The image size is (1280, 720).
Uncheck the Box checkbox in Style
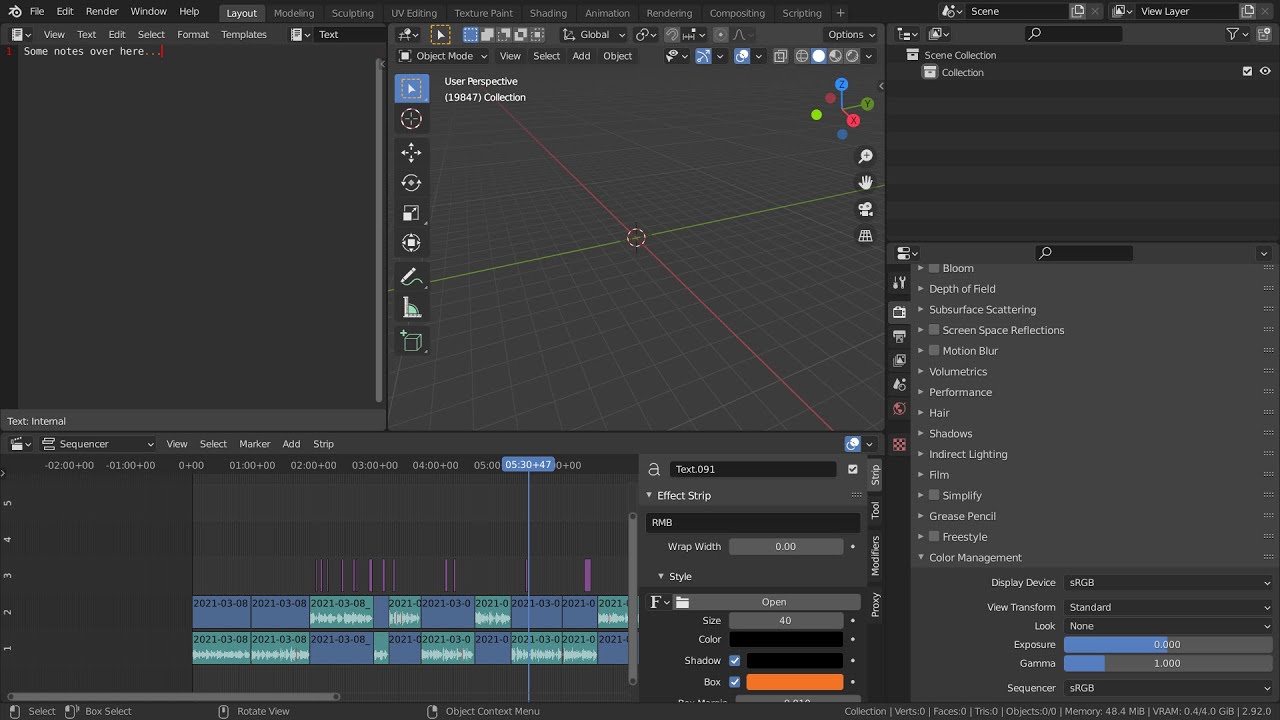tap(735, 682)
